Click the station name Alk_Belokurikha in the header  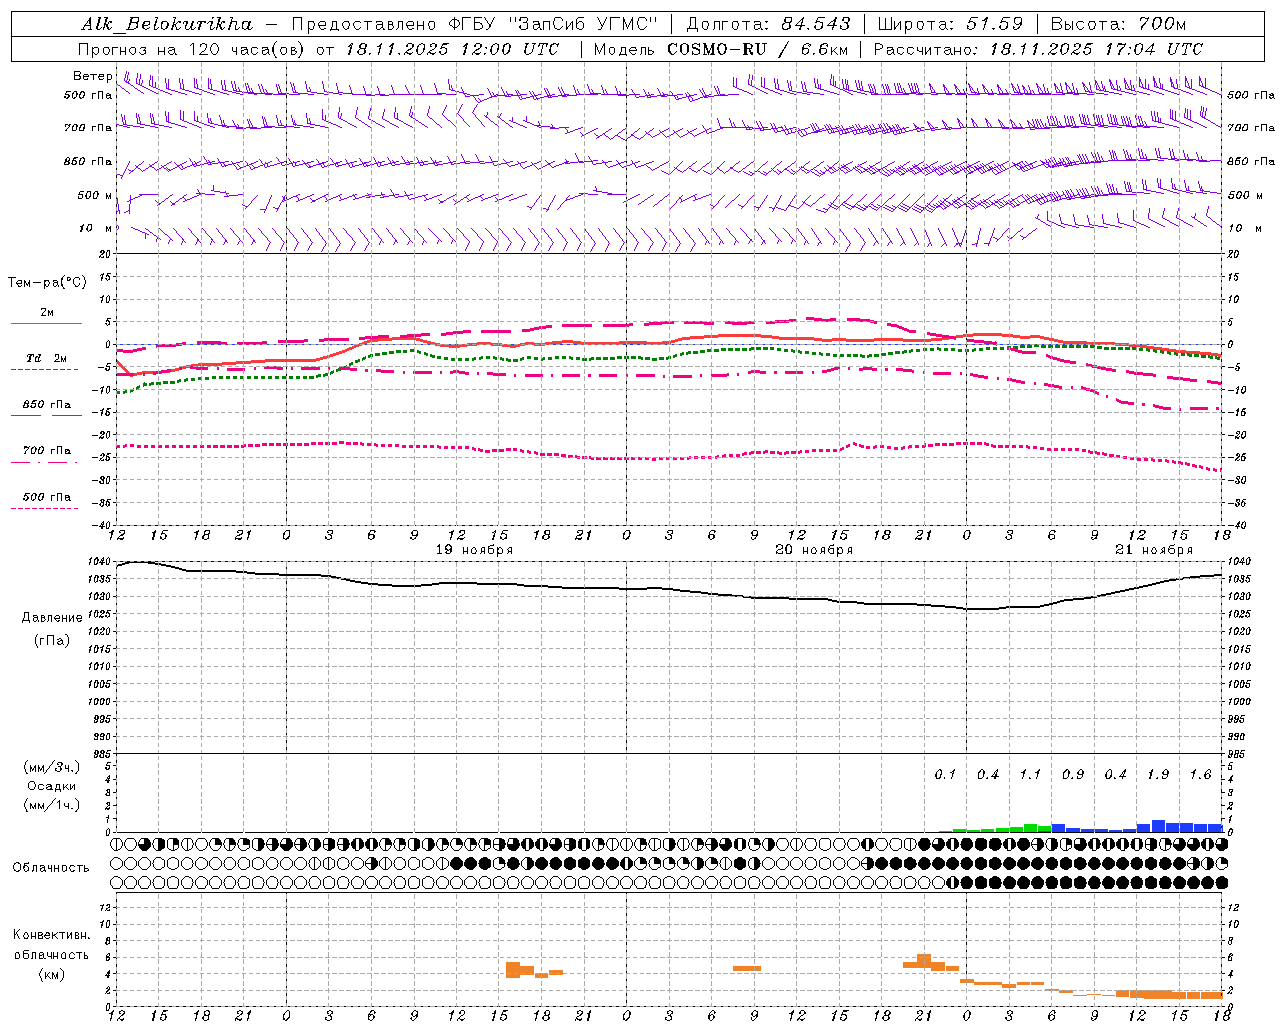(x=167, y=24)
